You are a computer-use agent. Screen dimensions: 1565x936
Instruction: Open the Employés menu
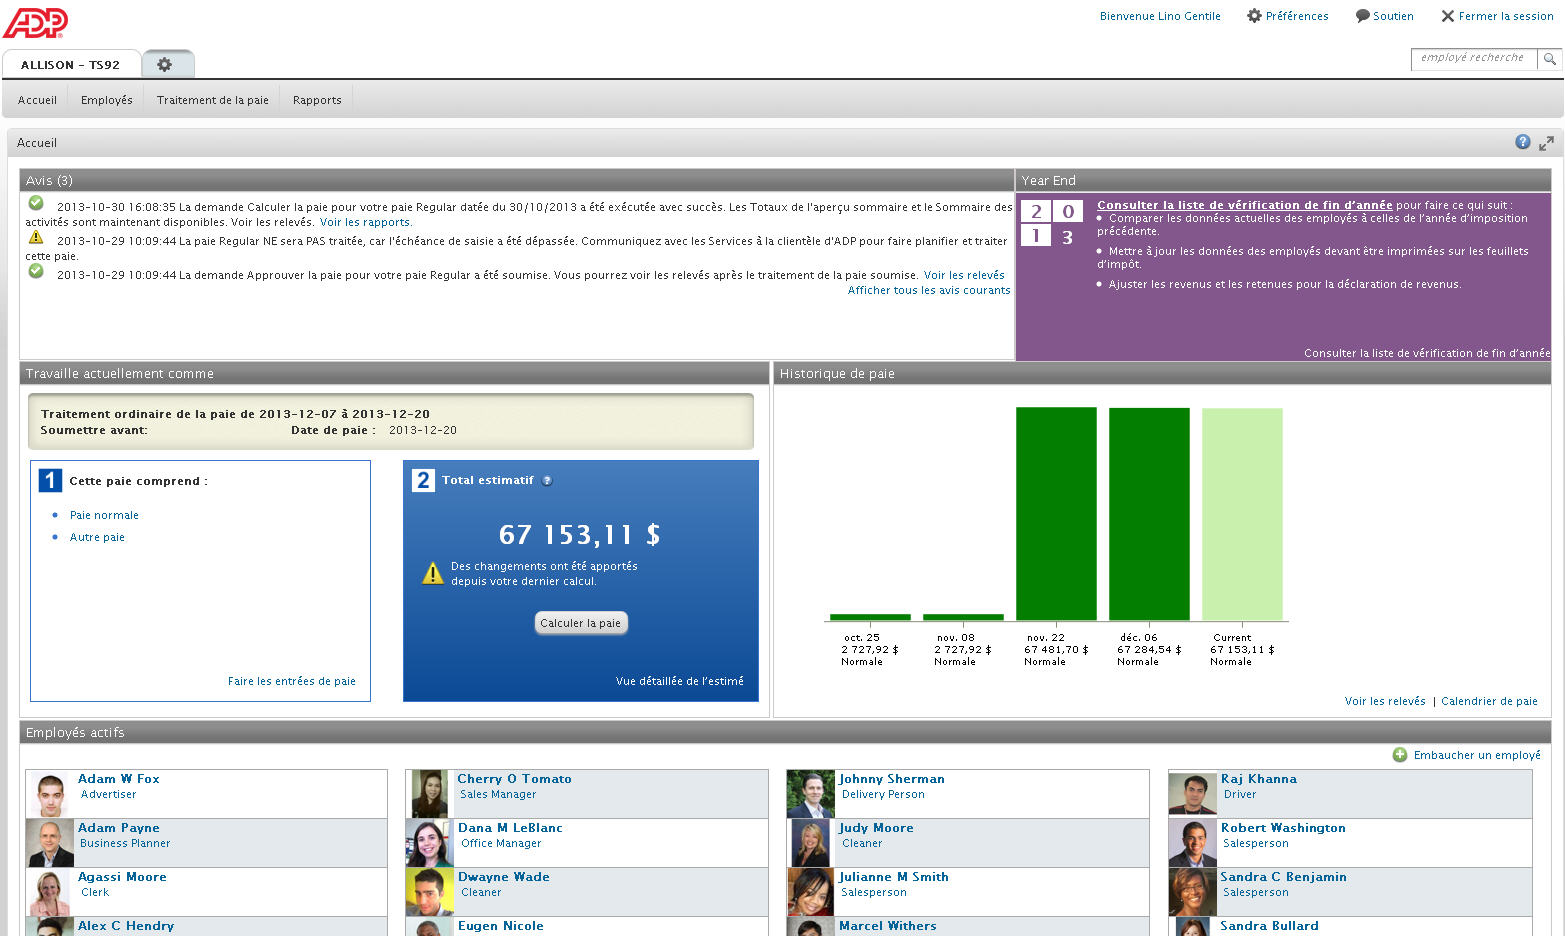coord(106,100)
